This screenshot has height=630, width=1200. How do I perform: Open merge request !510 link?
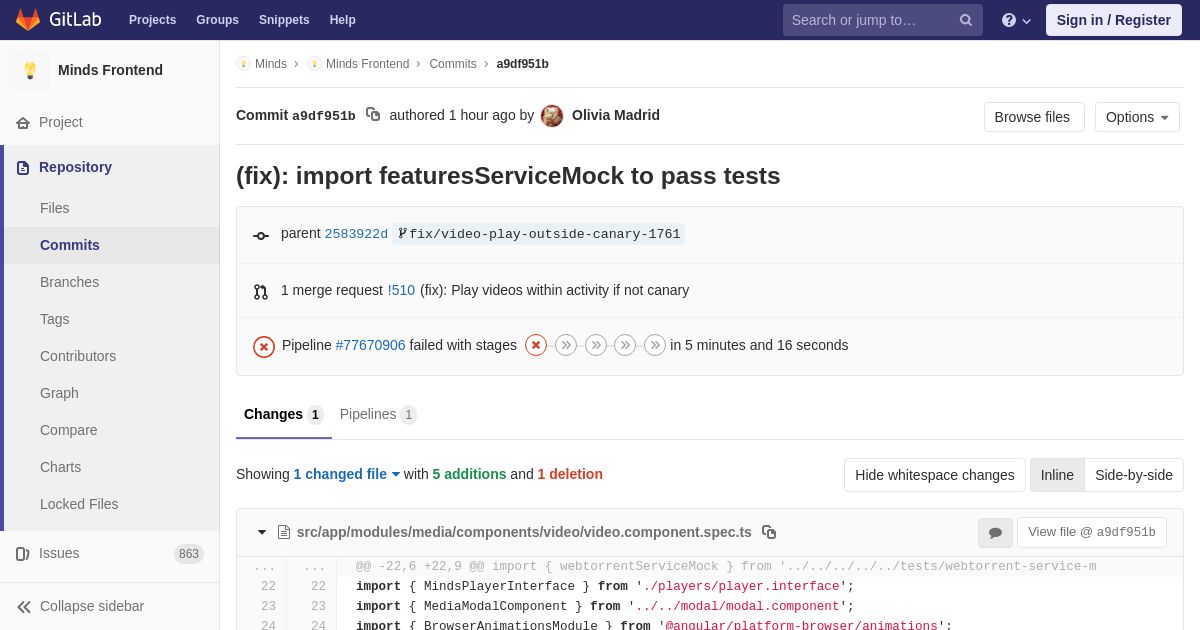401,290
